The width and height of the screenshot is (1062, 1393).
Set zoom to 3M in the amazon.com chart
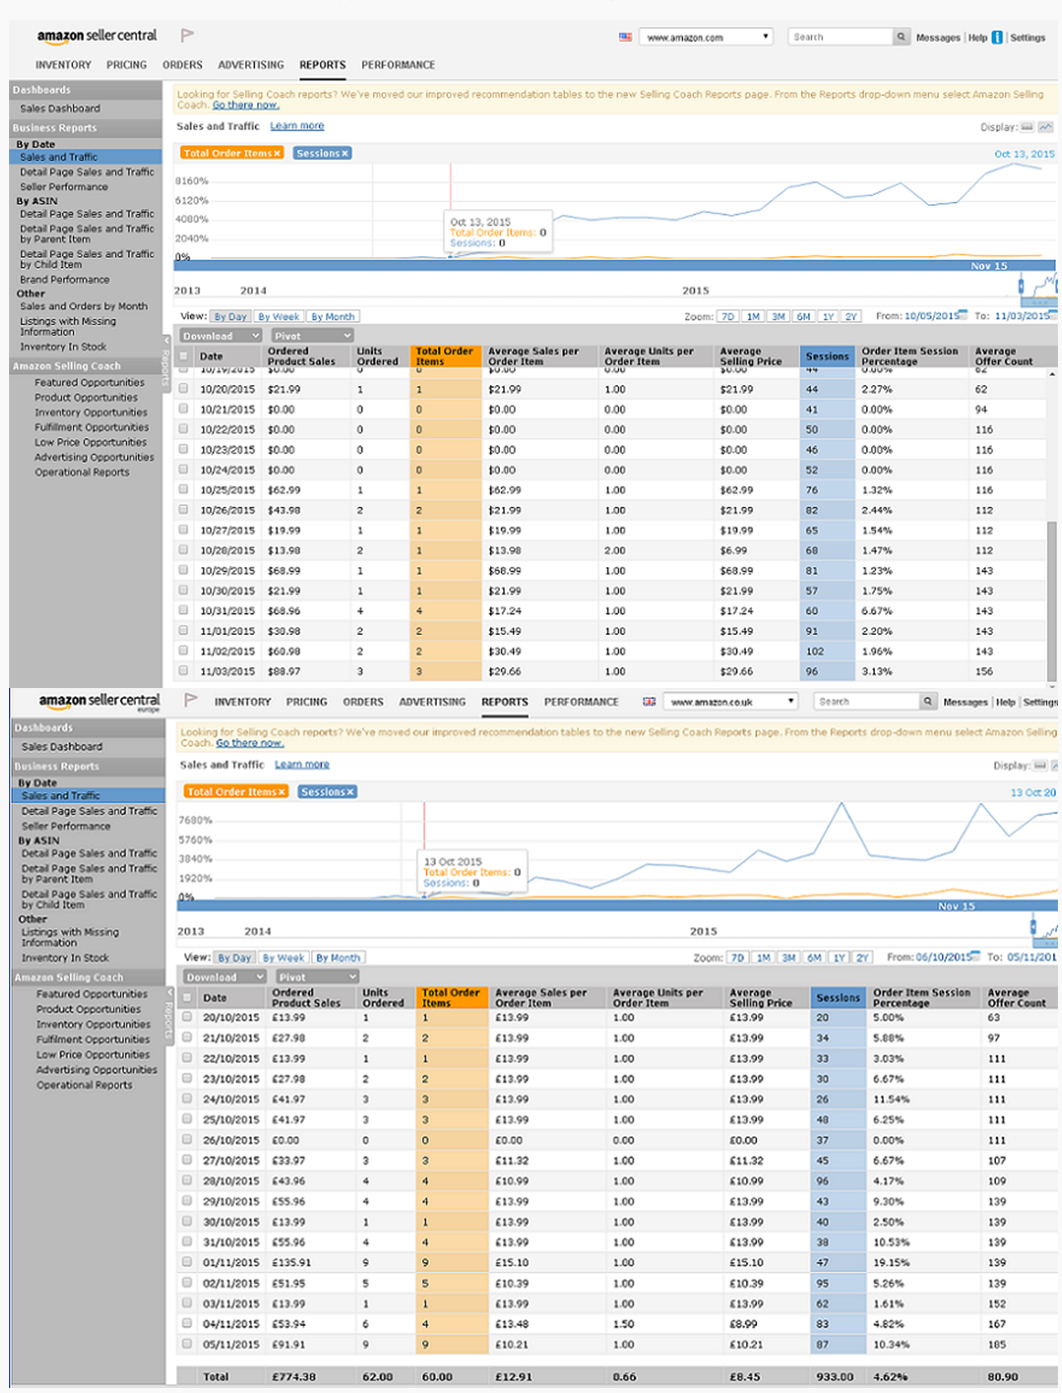click(778, 316)
